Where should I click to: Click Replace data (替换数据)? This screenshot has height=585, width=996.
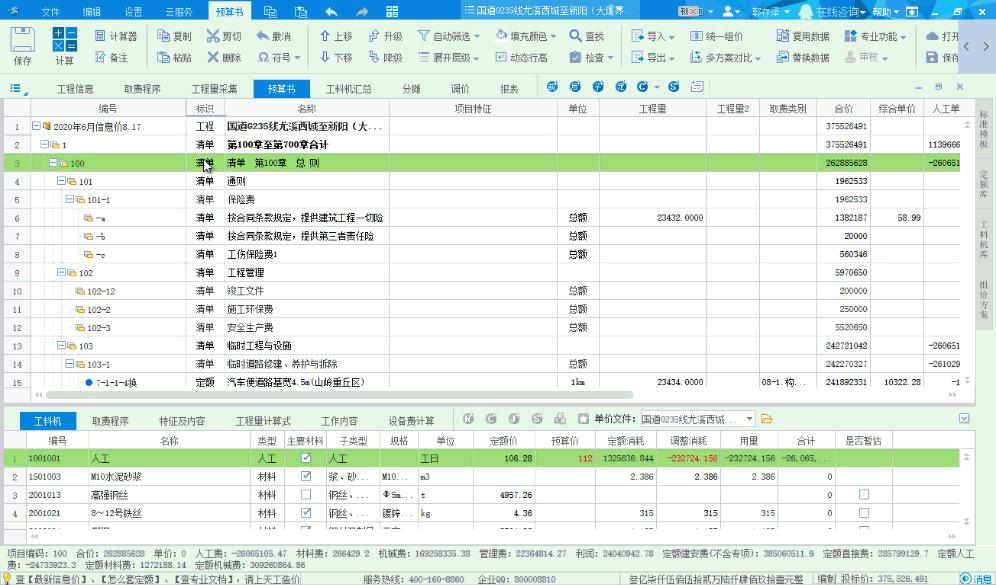(803, 57)
